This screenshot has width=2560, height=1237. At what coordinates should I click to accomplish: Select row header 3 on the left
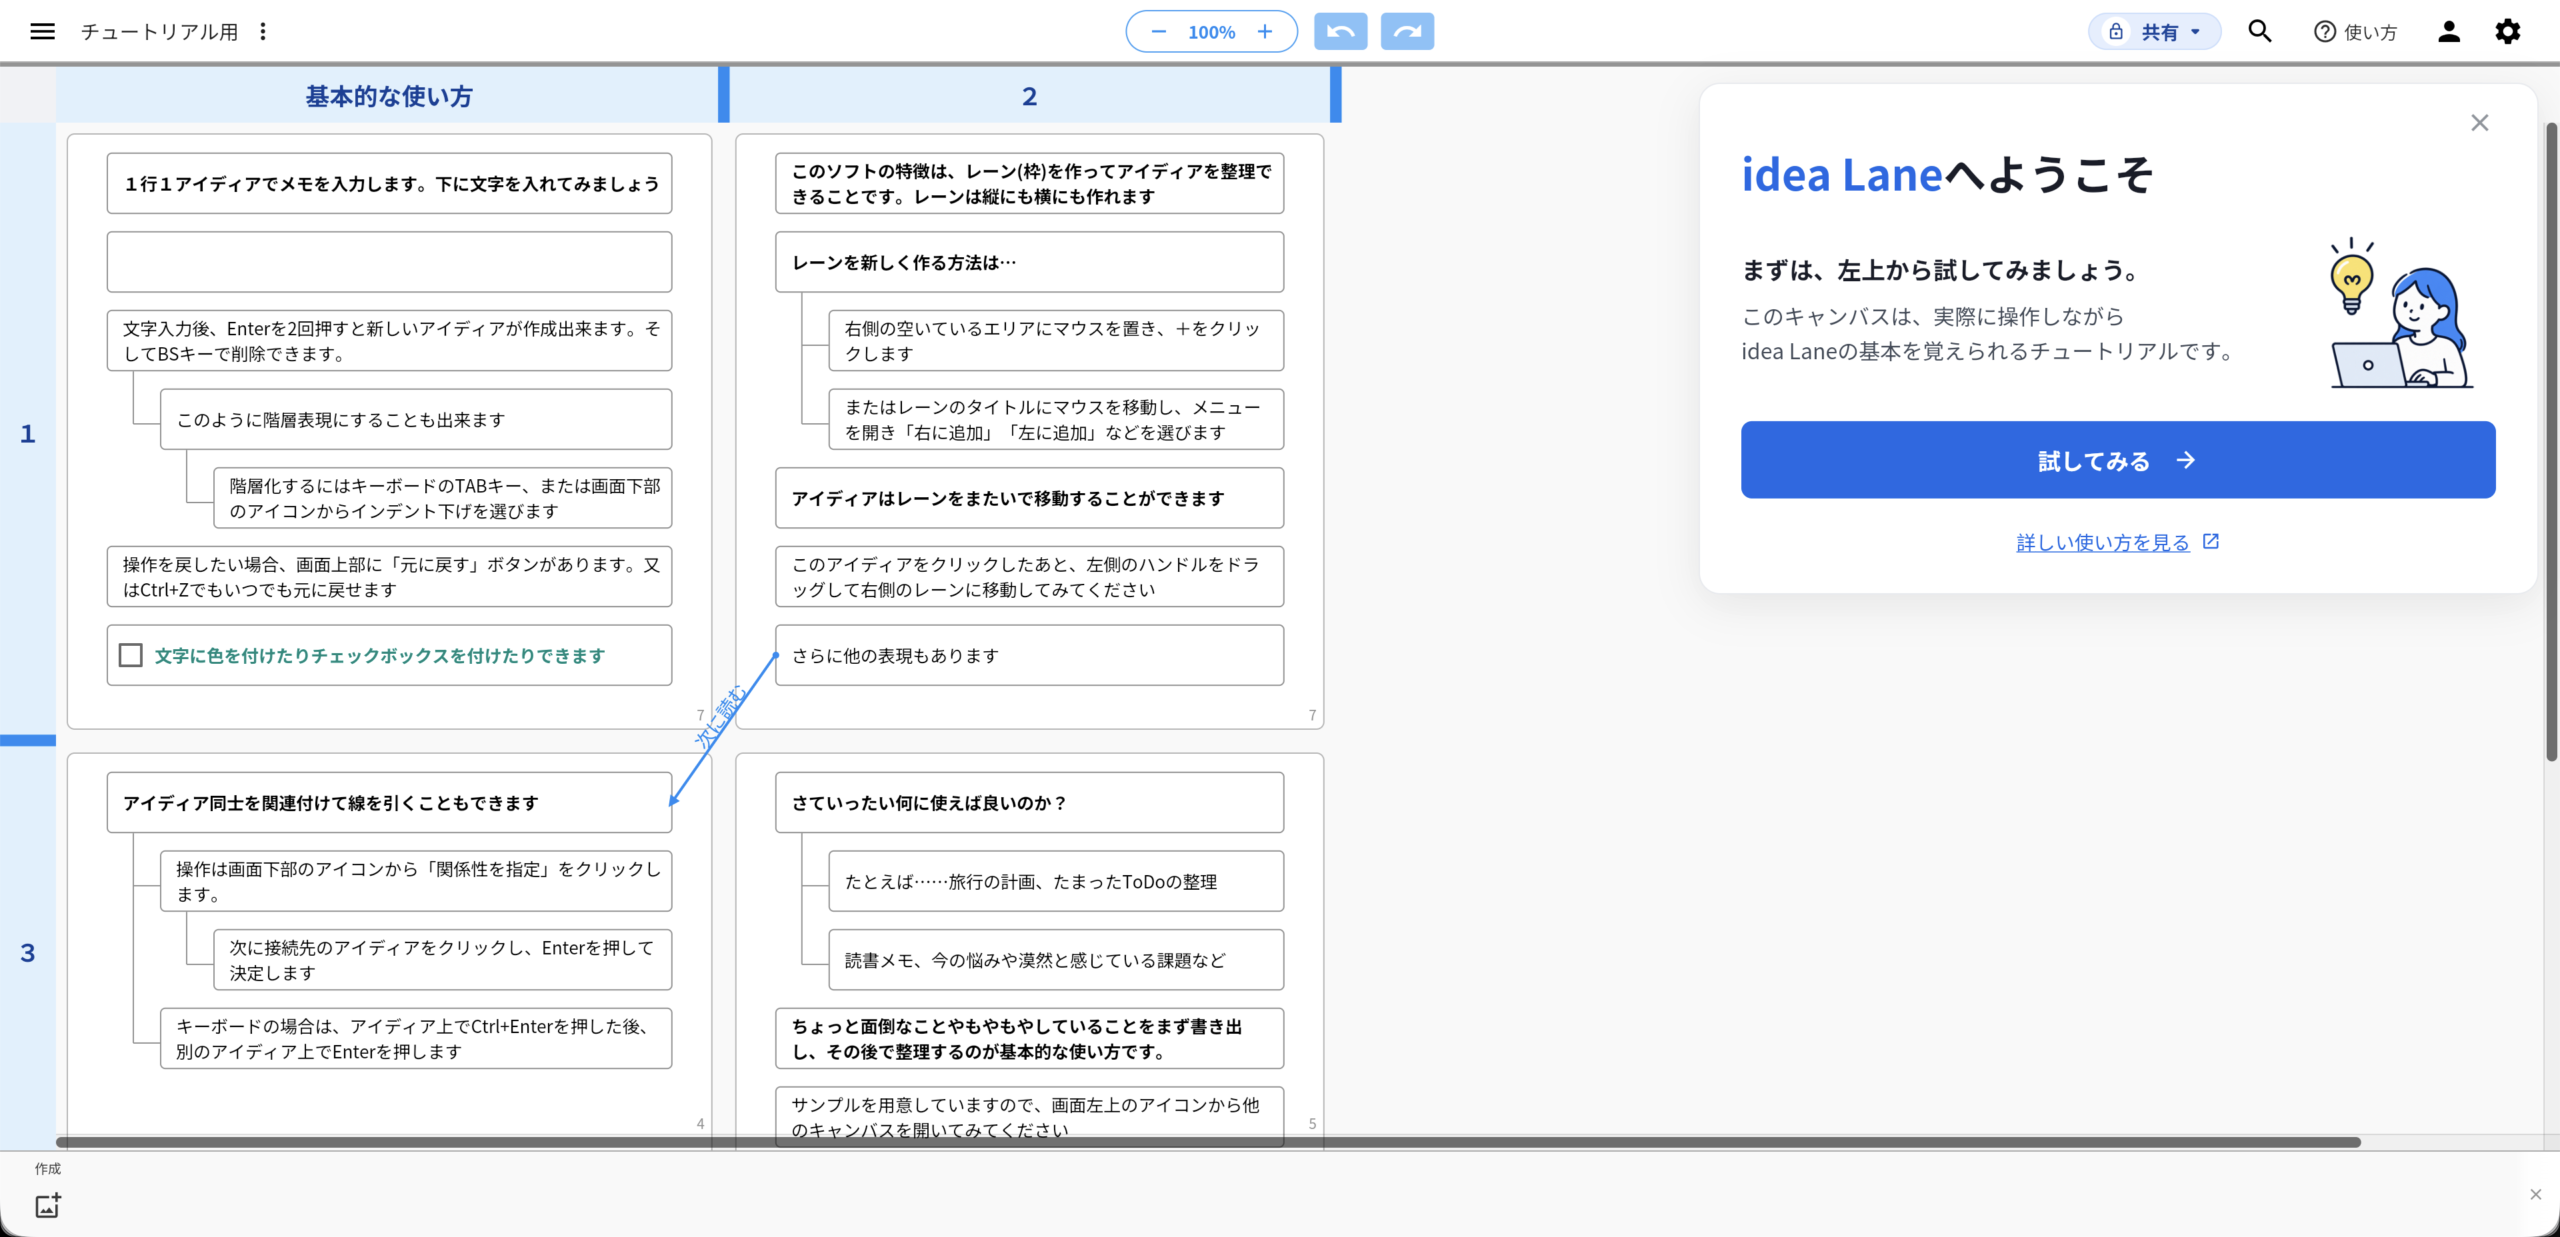28,952
